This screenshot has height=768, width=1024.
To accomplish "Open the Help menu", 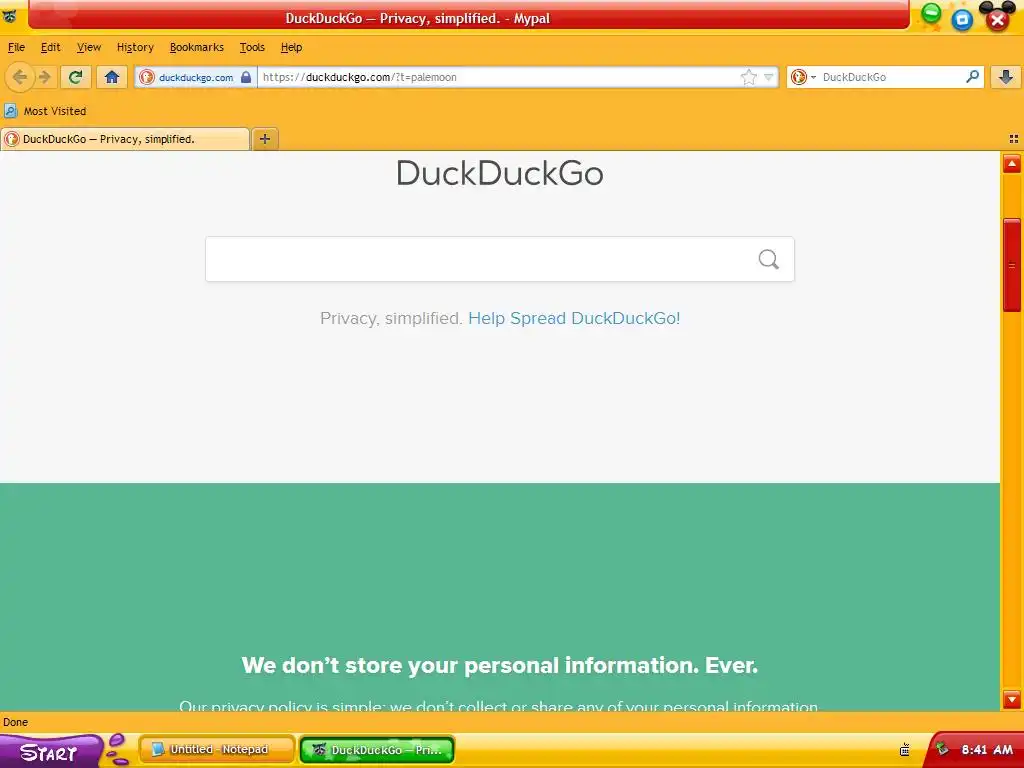I will (x=291, y=47).
